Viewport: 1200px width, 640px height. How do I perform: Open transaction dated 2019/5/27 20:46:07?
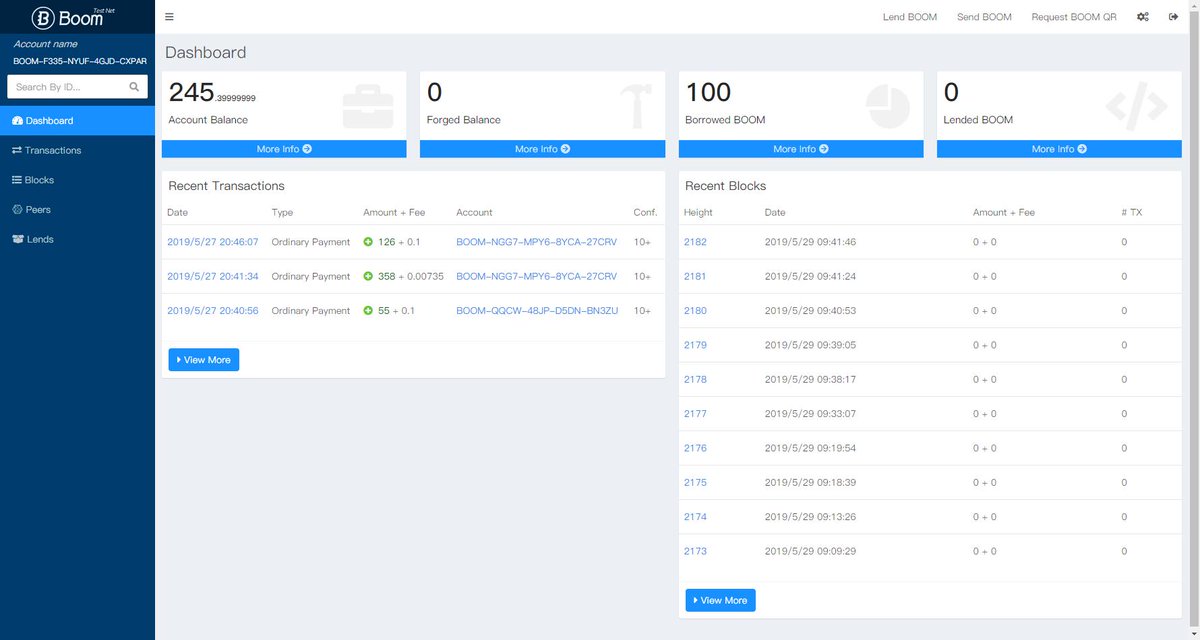[x=212, y=242]
